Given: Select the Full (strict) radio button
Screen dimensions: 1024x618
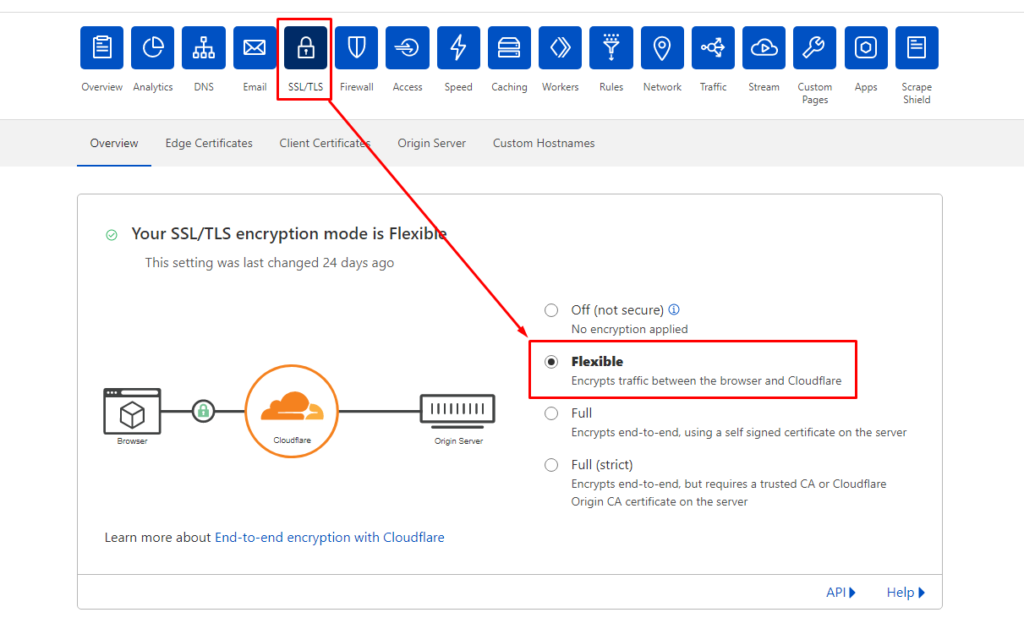Looking at the screenshot, I should [551, 465].
